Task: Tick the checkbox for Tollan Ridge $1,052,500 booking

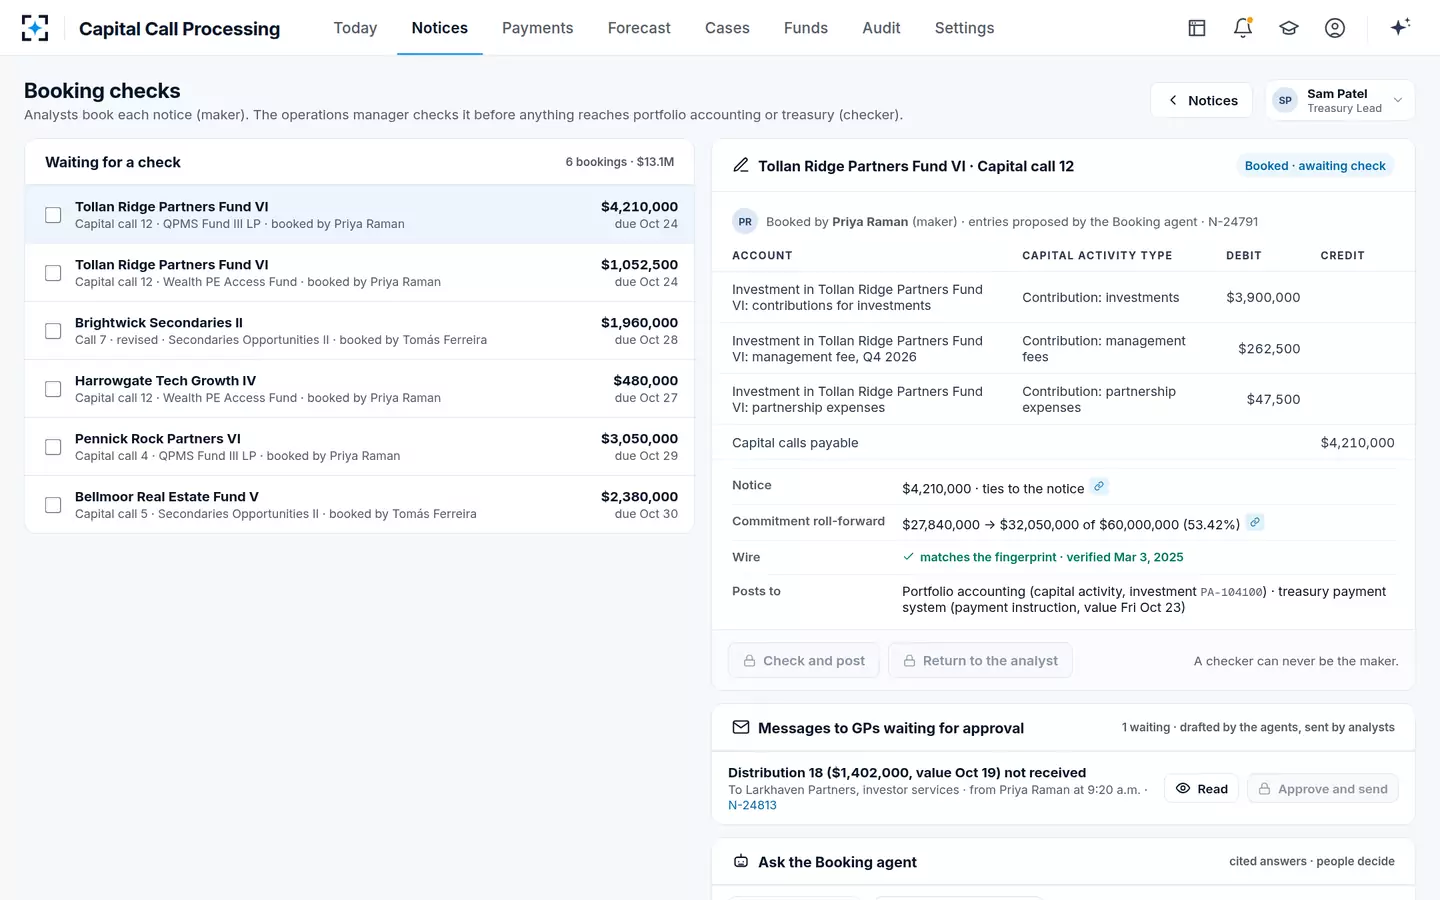Action: (x=53, y=273)
